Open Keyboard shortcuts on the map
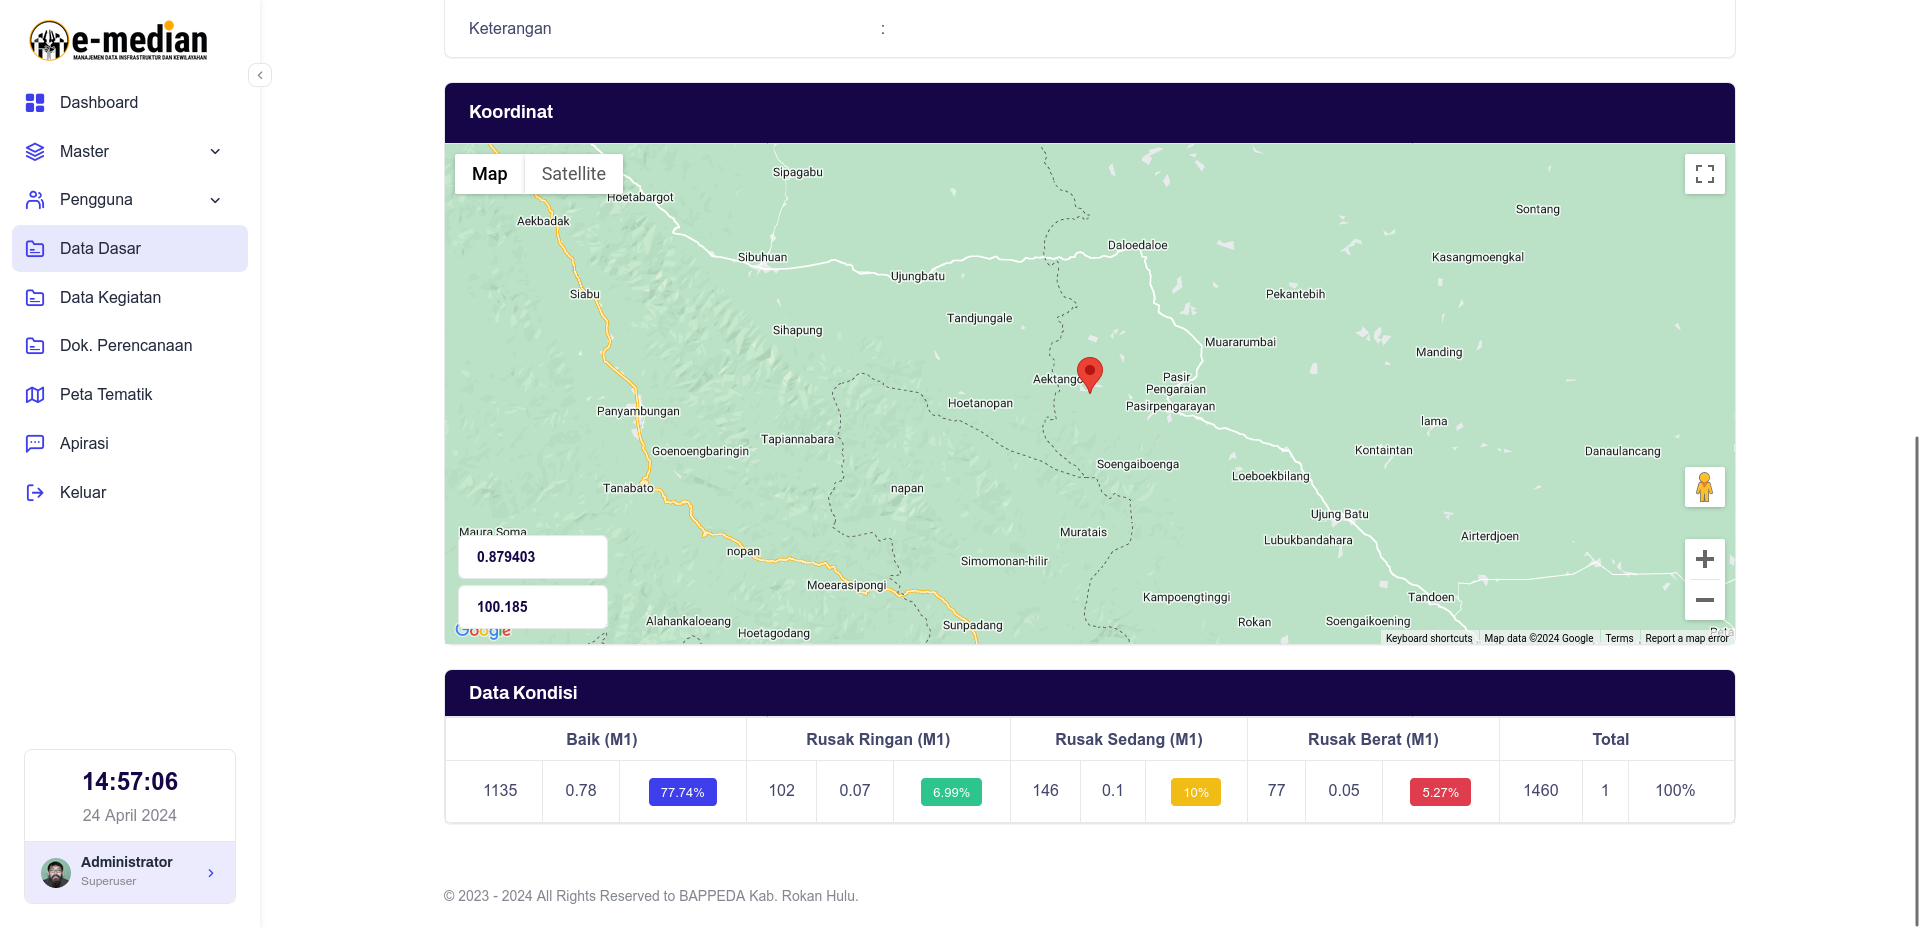Viewport: 1920px width, 928px height. tap(1429, 638)
